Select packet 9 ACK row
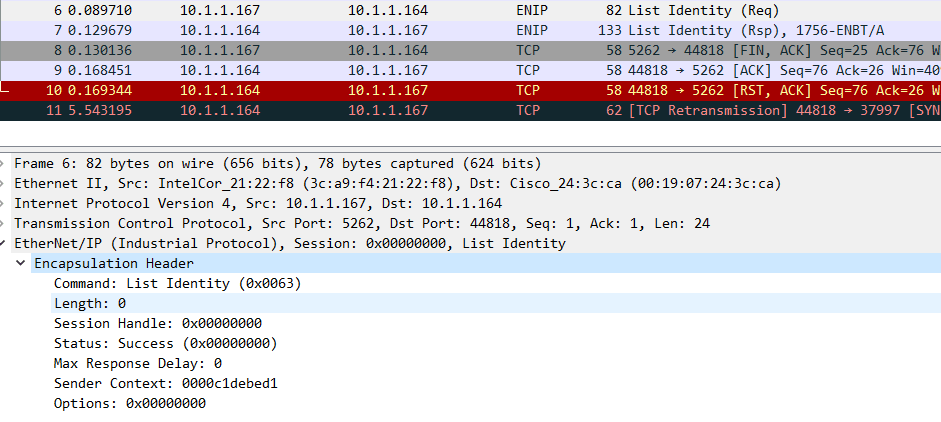Image resolution: width=941 pixels, height=422 pixels. point(470,70)
